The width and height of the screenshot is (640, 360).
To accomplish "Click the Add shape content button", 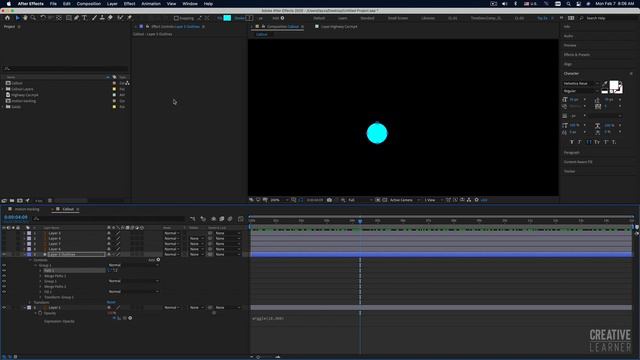I will [158, 260].
